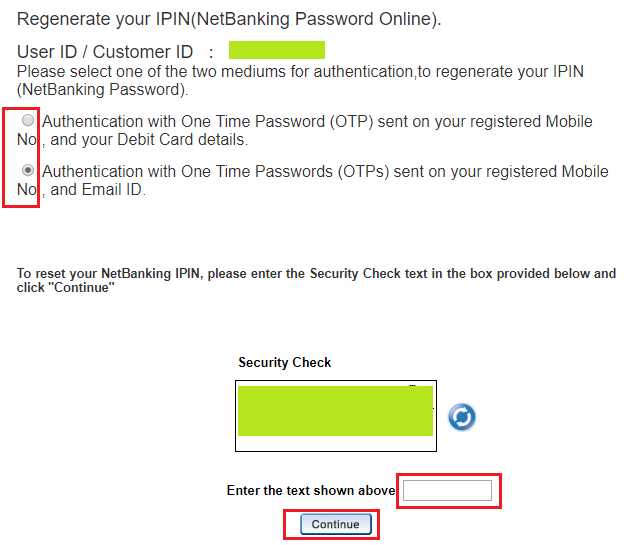Click the 'Enter the text shown above' label
This screenshot has height=545, width=631.
(x=311, y=491)
